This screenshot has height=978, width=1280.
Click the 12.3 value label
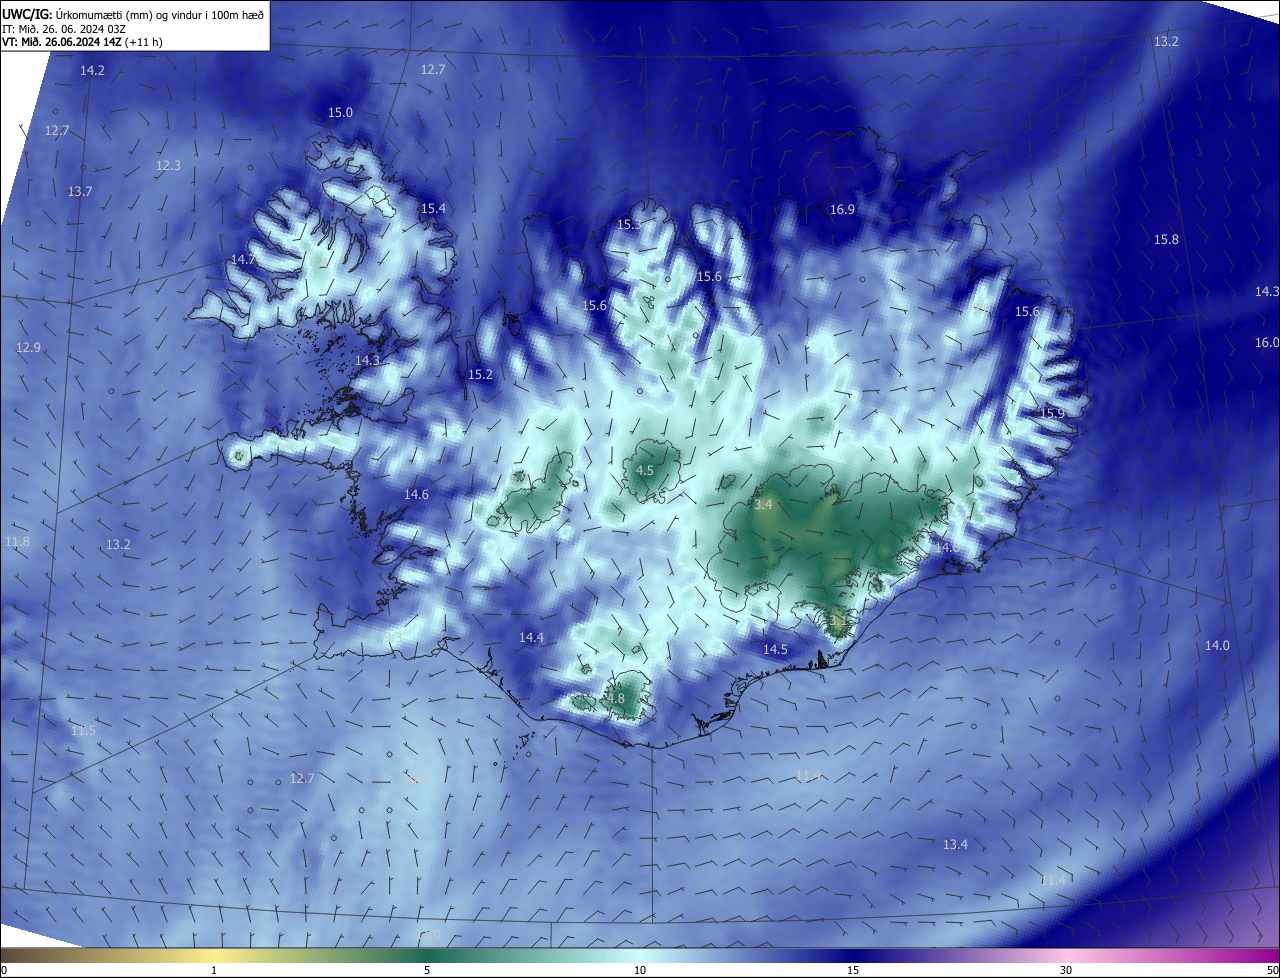click(168, 166)
